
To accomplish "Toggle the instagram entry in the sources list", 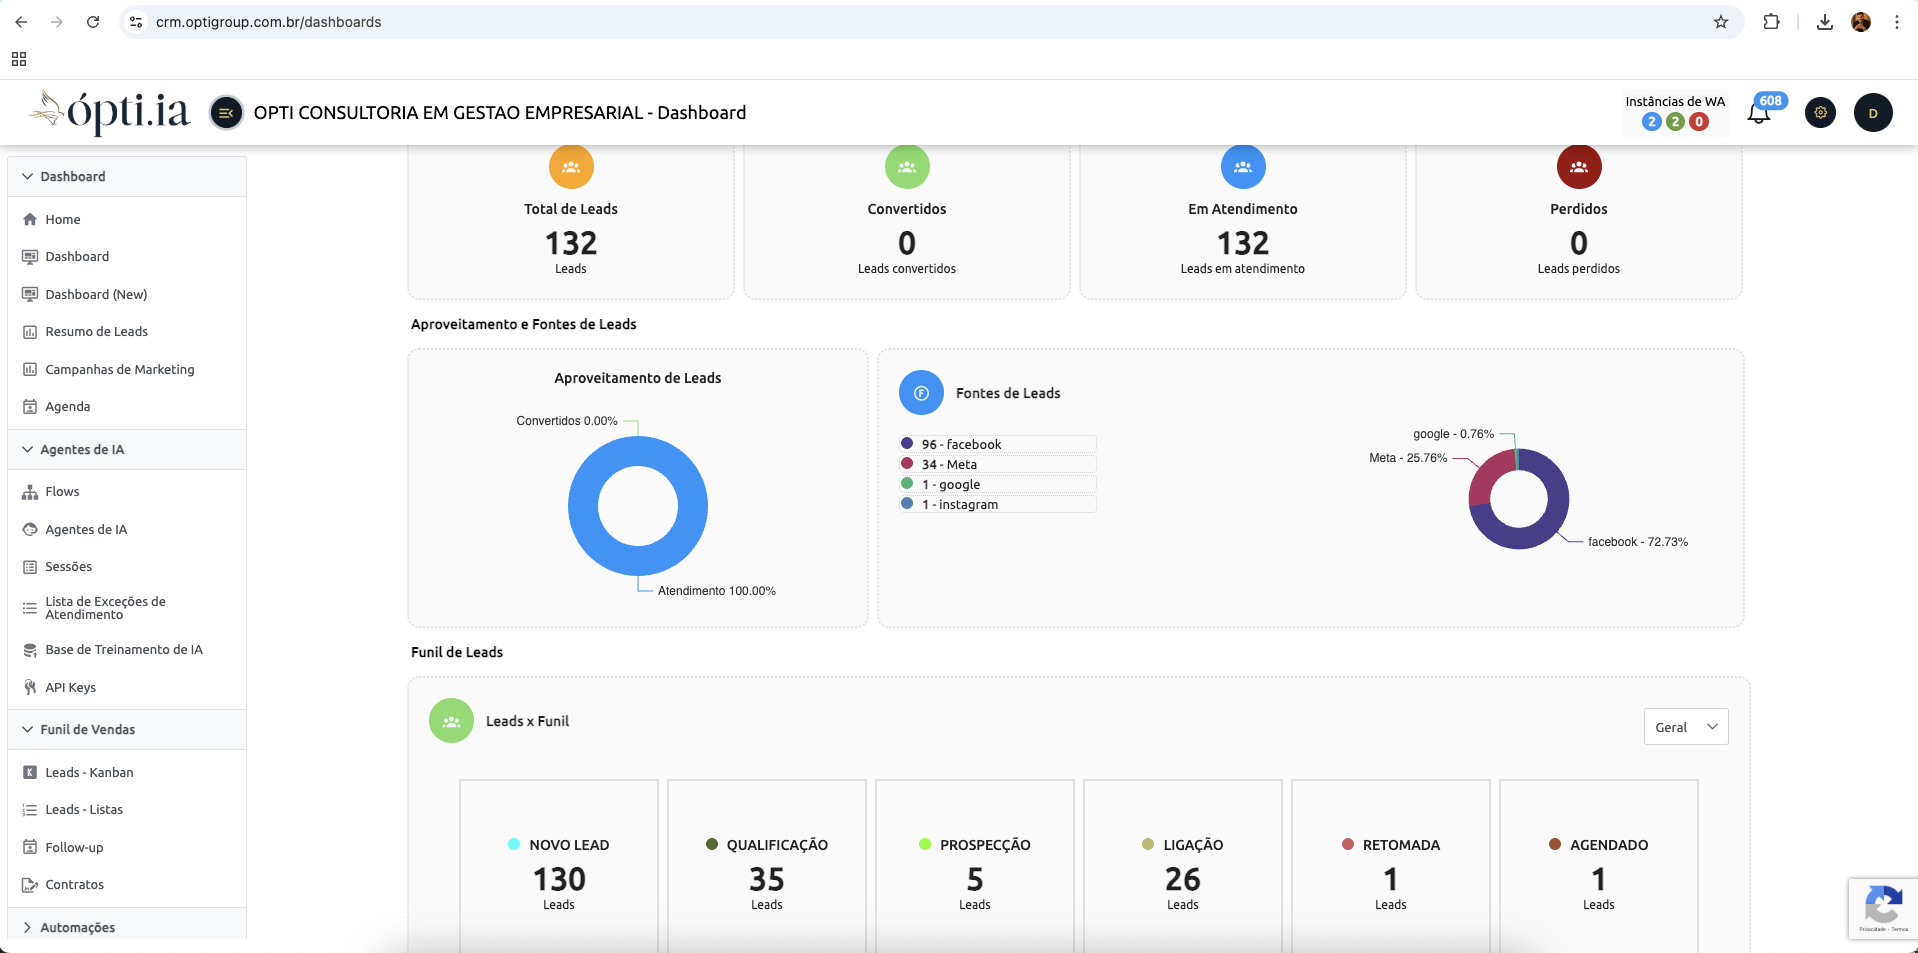I will point(997,504).
